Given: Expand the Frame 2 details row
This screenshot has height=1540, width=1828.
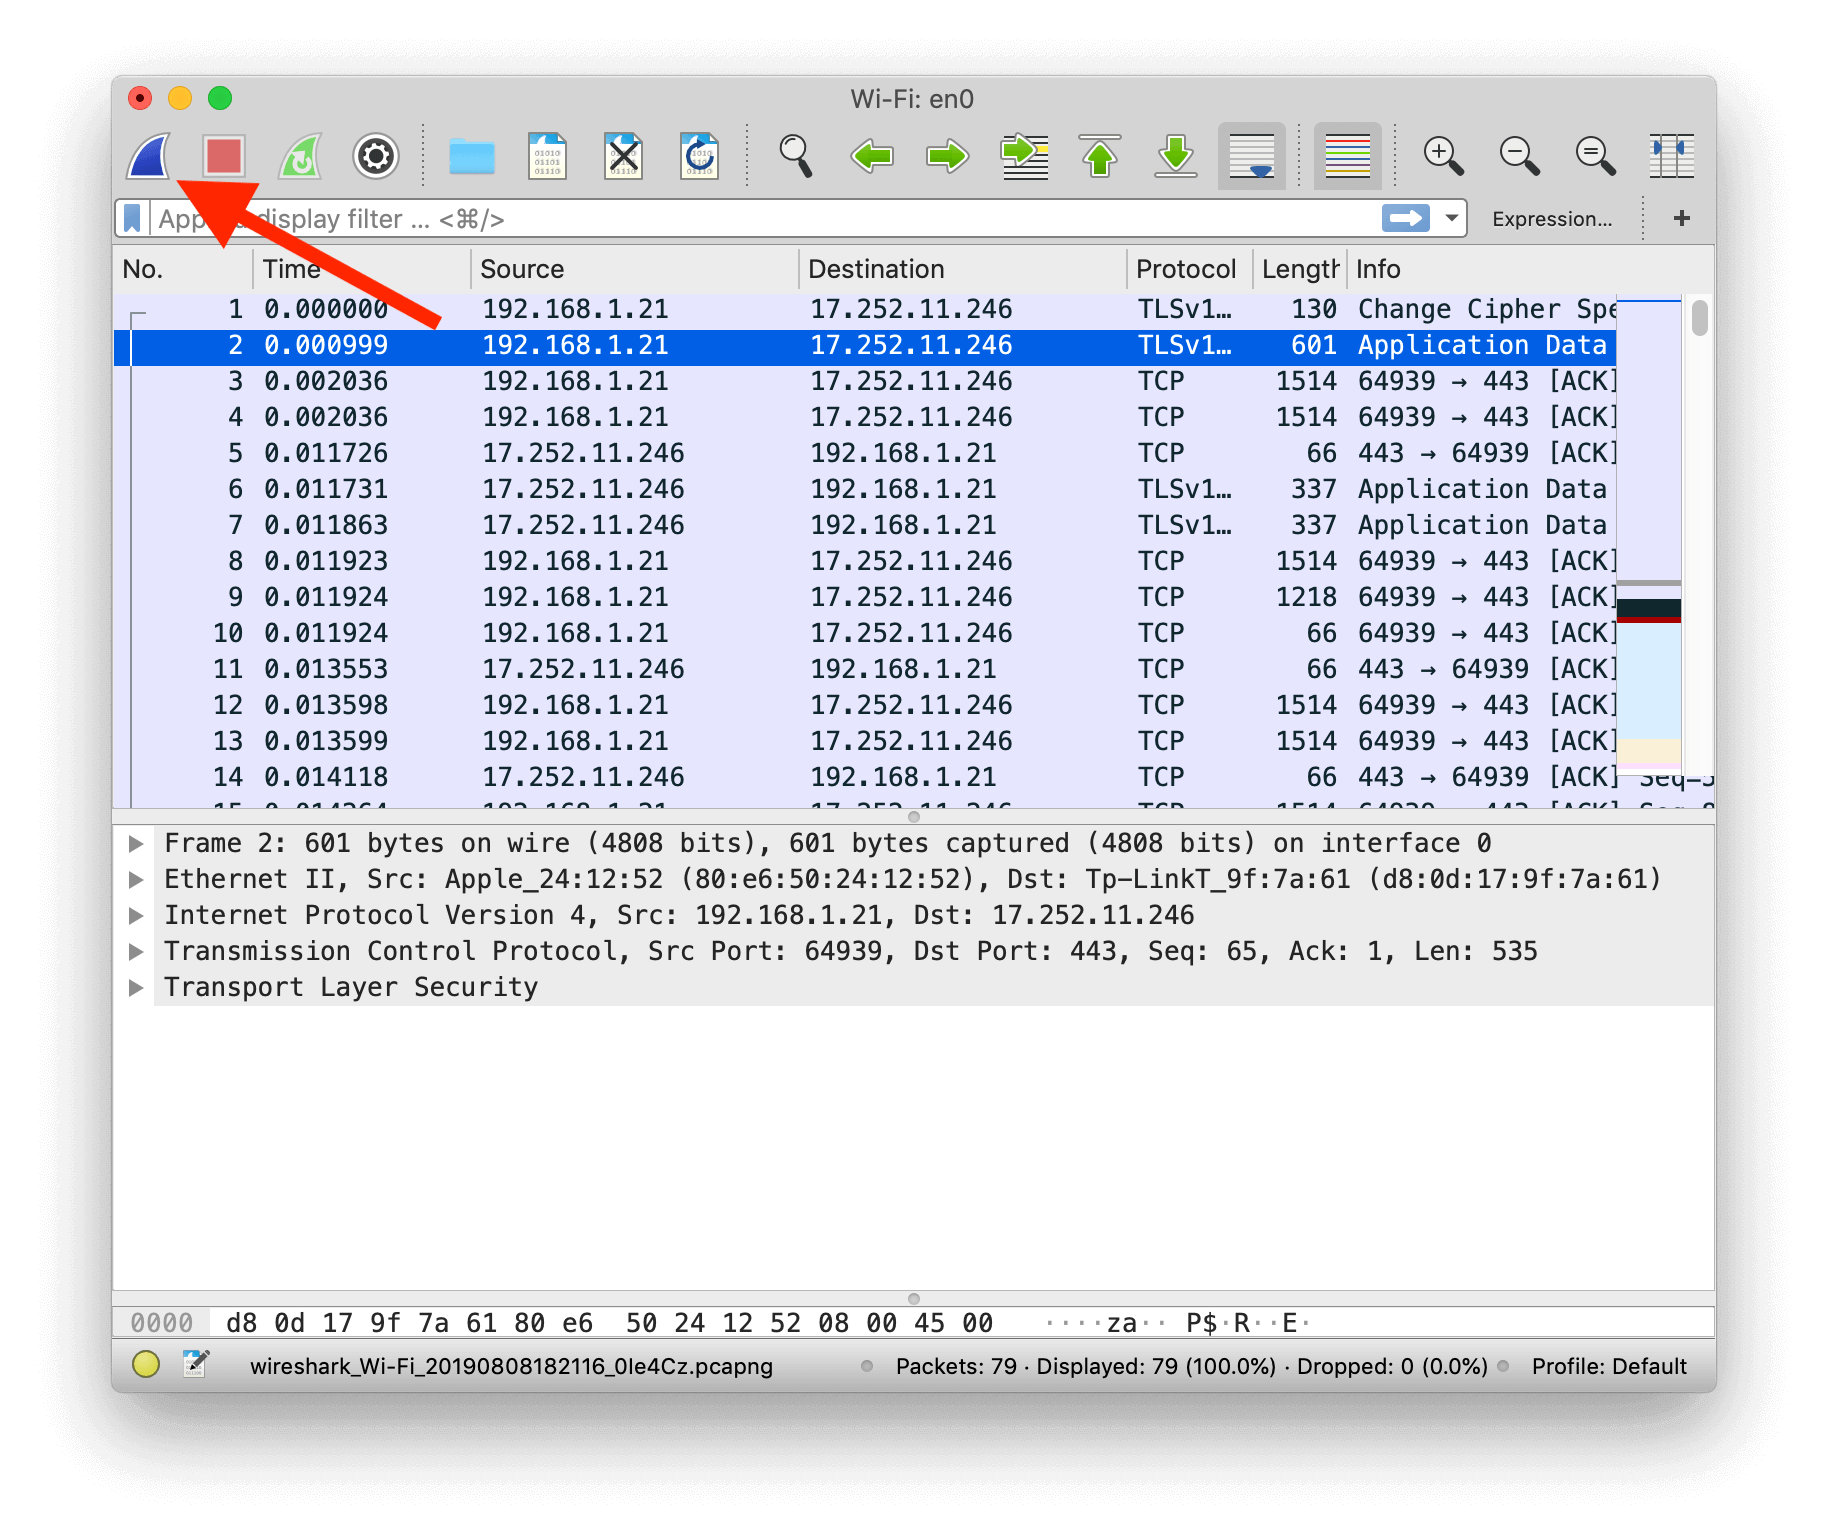Looking at the screenshot, I should [136, 843].
